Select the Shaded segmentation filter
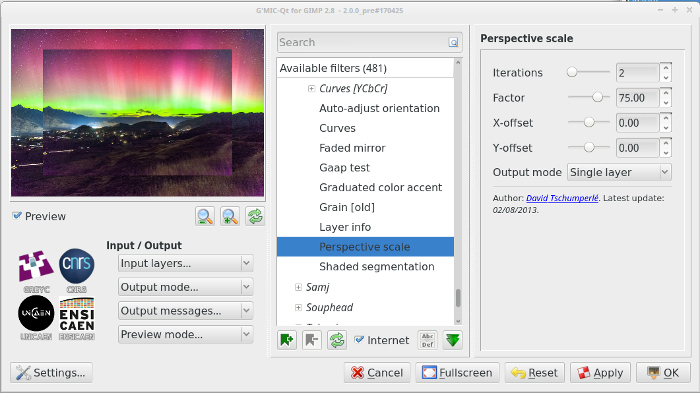Screen dimensions: 700x393 pos(376,267)
